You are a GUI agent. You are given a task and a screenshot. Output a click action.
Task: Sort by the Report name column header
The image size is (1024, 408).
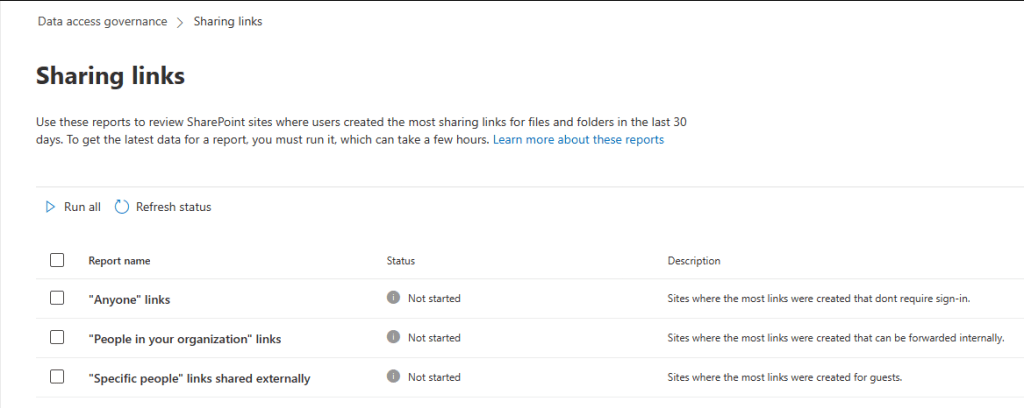pos(119,261)
